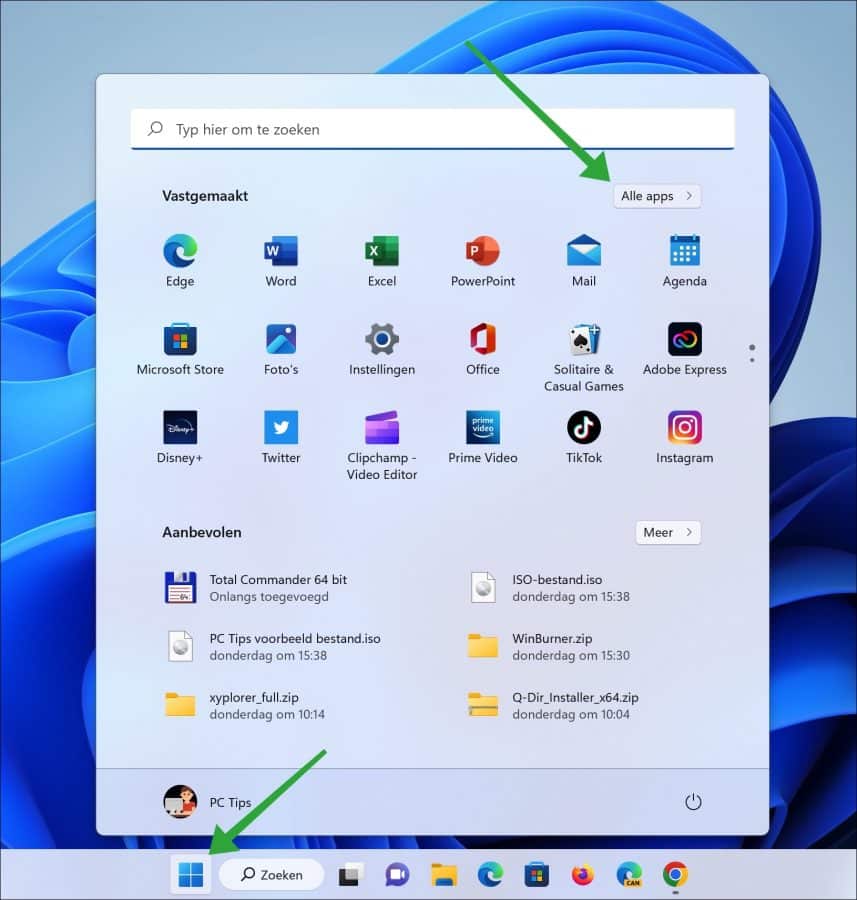The width and height of the screenshot is (857, 900).
Task: Open the Agenda calendar app
Action: click(x=684, y=261)
